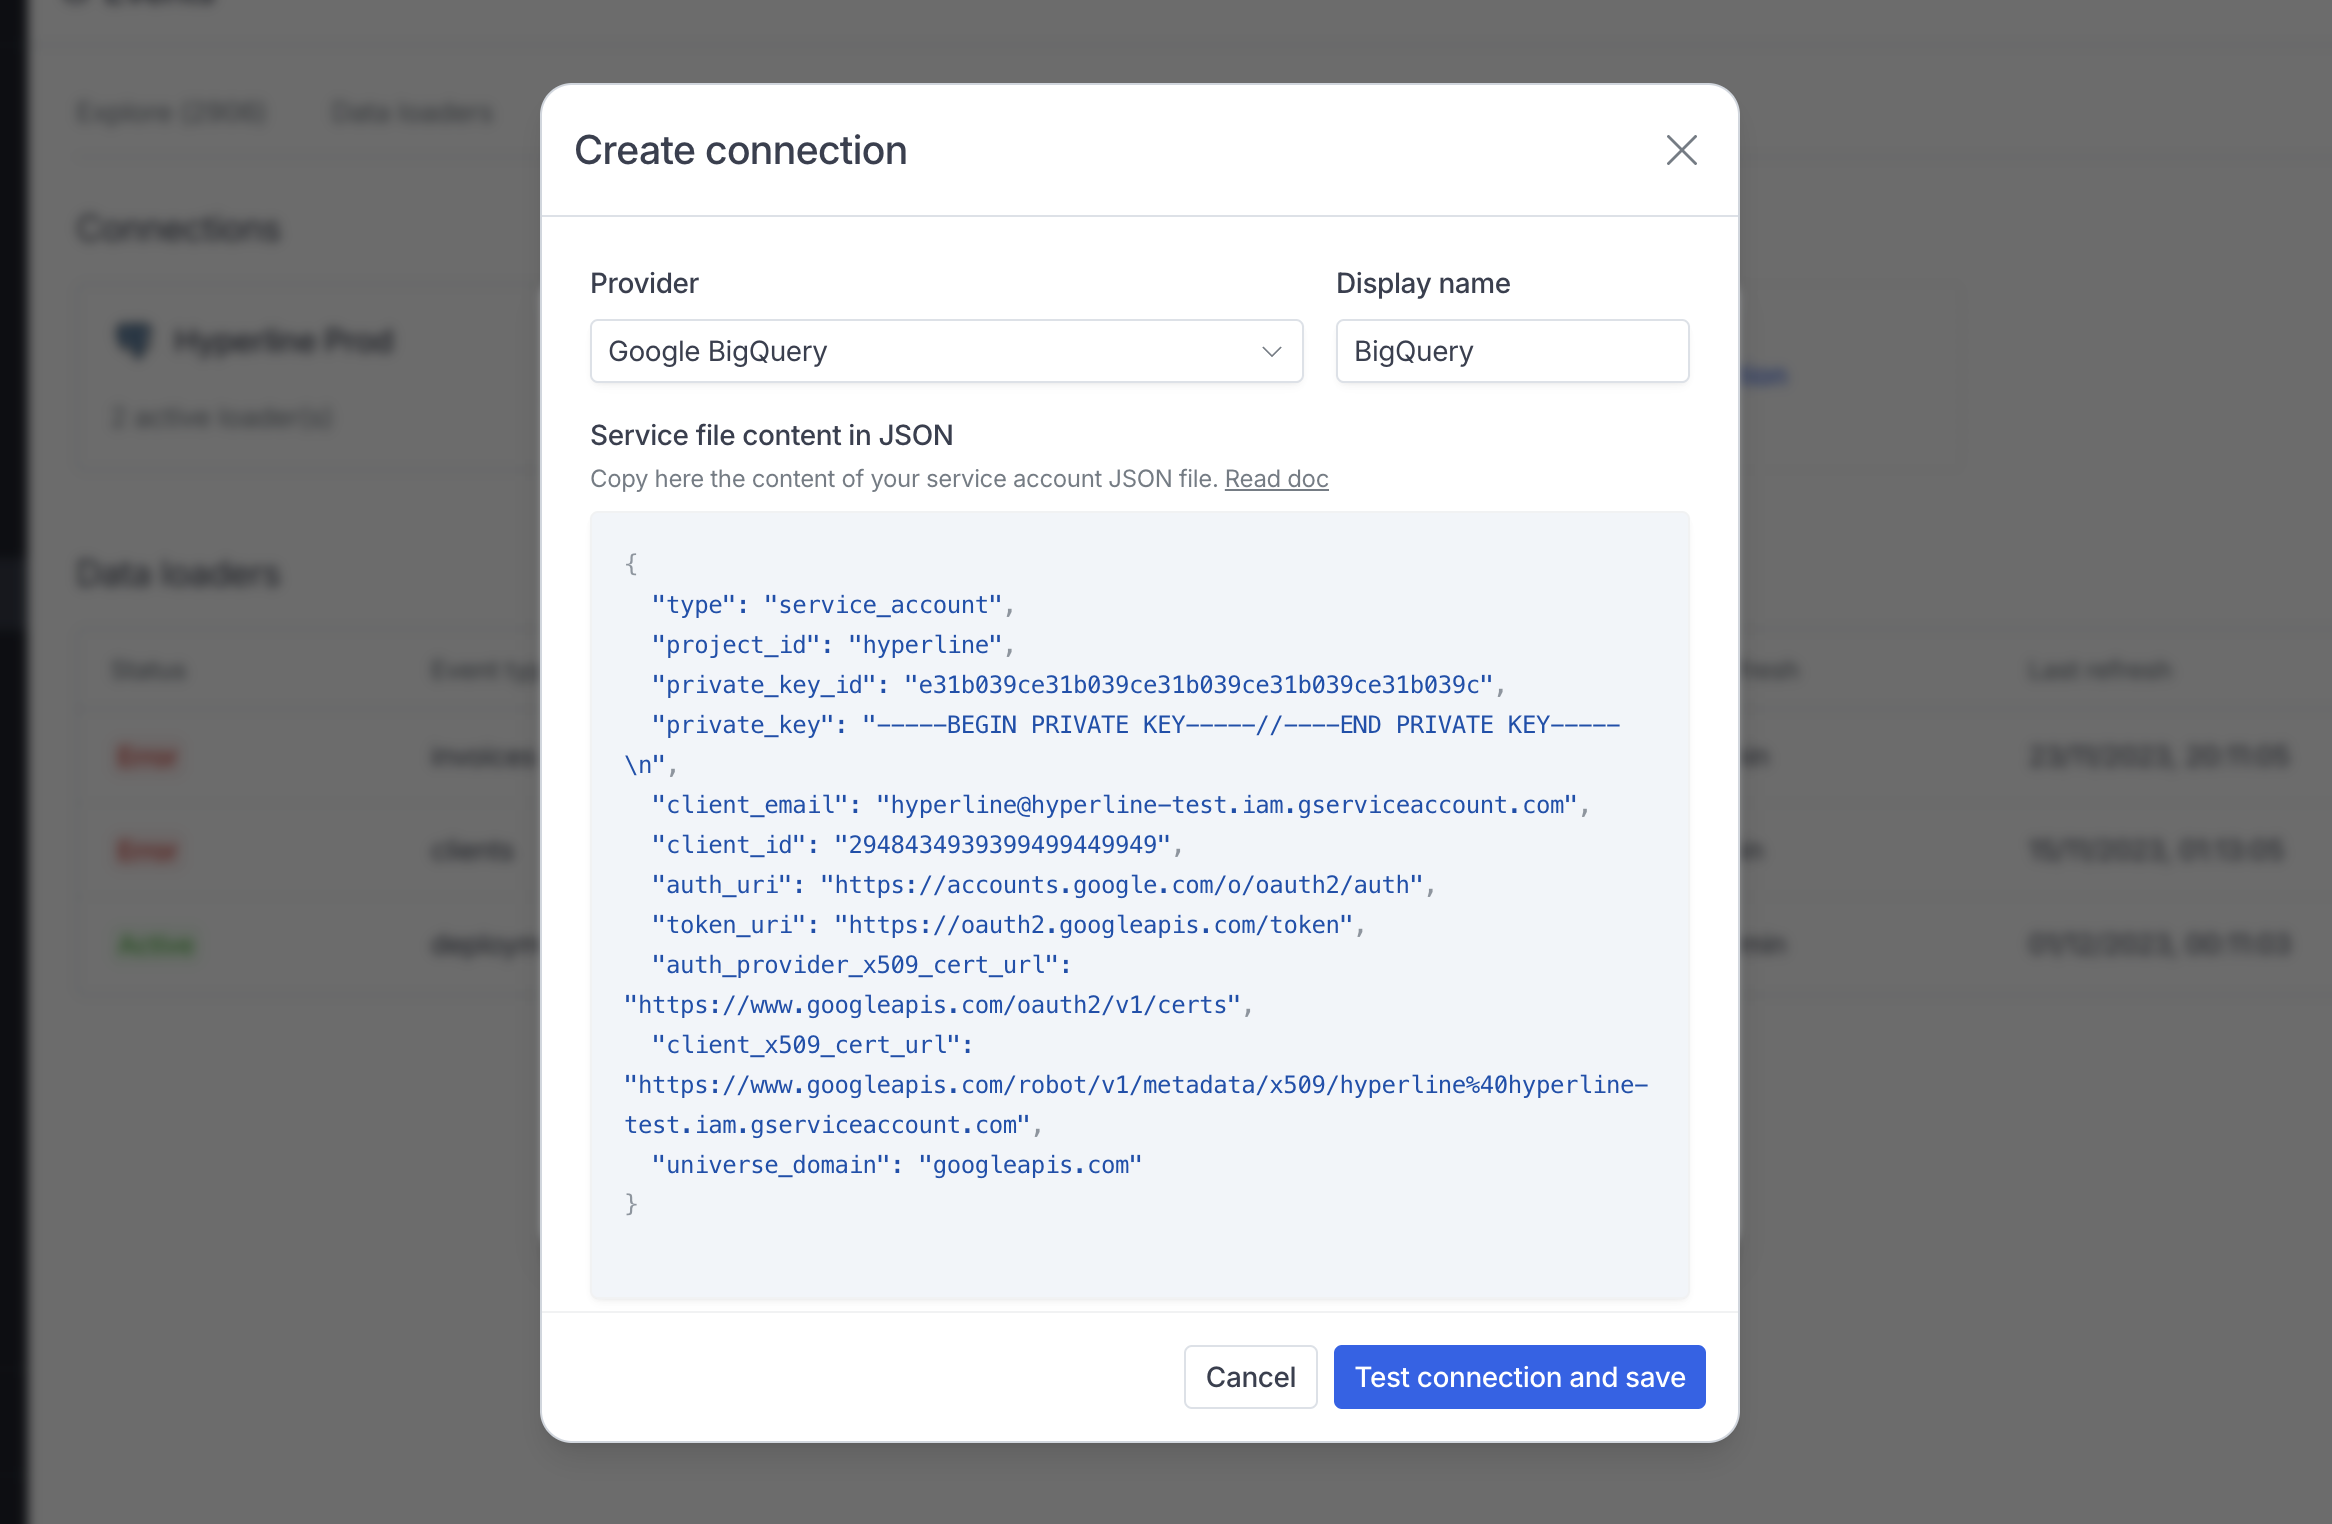
Task: Click the first red Error status
Action: click(x=147, y=757)
